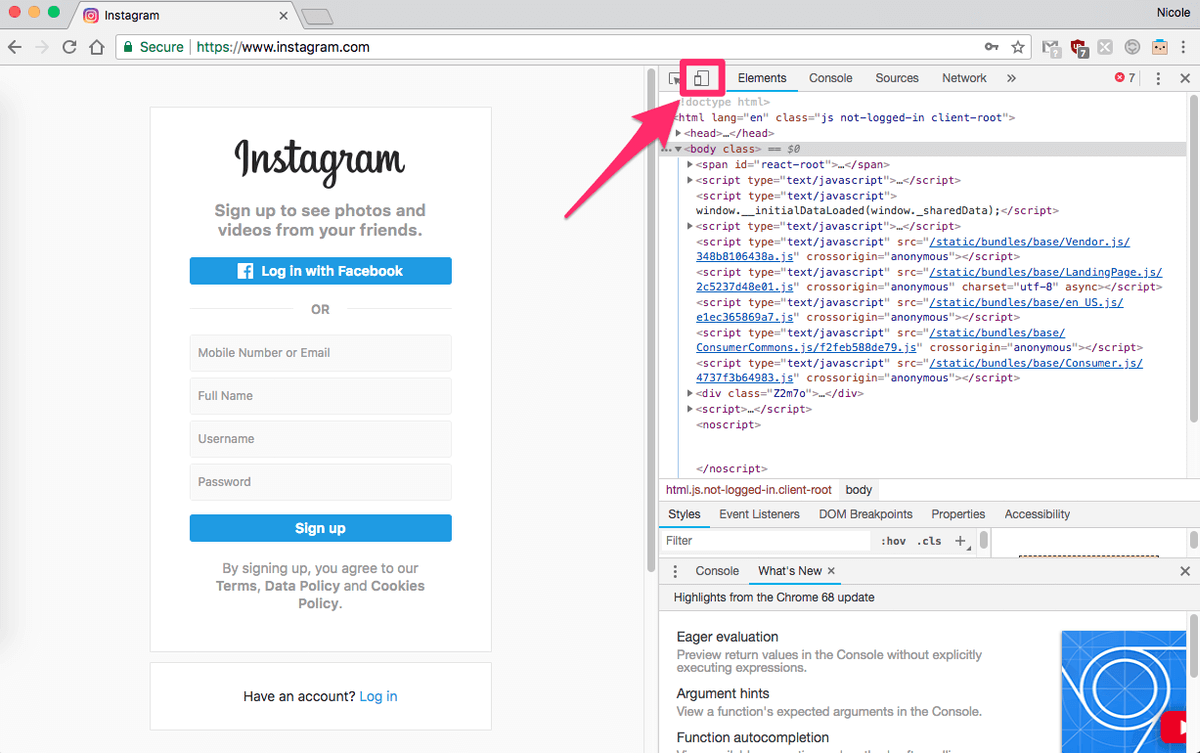The image size is (1200, 753).
Task: Select the drawer Console tab
Action: (x=717, y=571)
